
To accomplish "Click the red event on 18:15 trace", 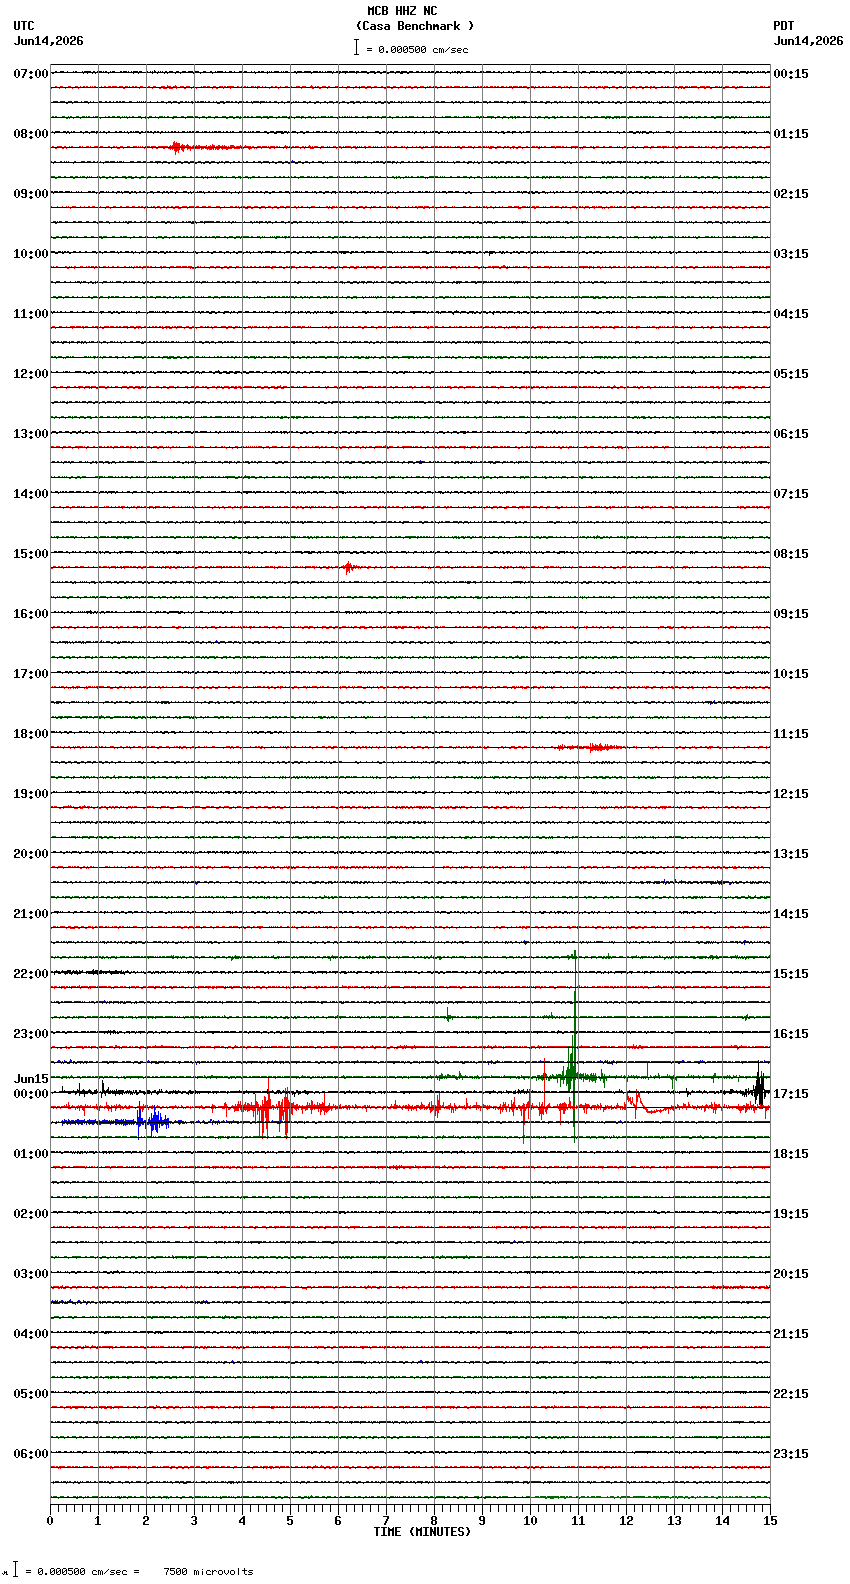I will 590,747.
